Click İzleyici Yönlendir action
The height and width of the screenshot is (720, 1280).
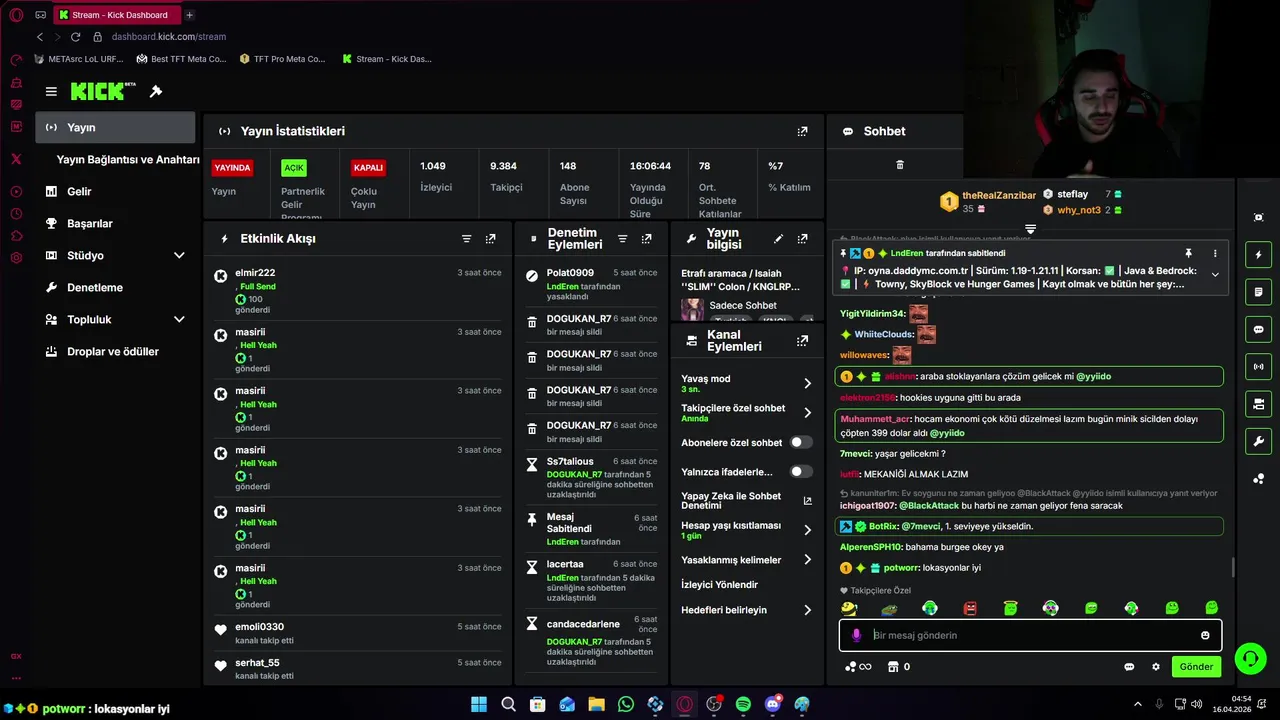(x=719, y=585)
